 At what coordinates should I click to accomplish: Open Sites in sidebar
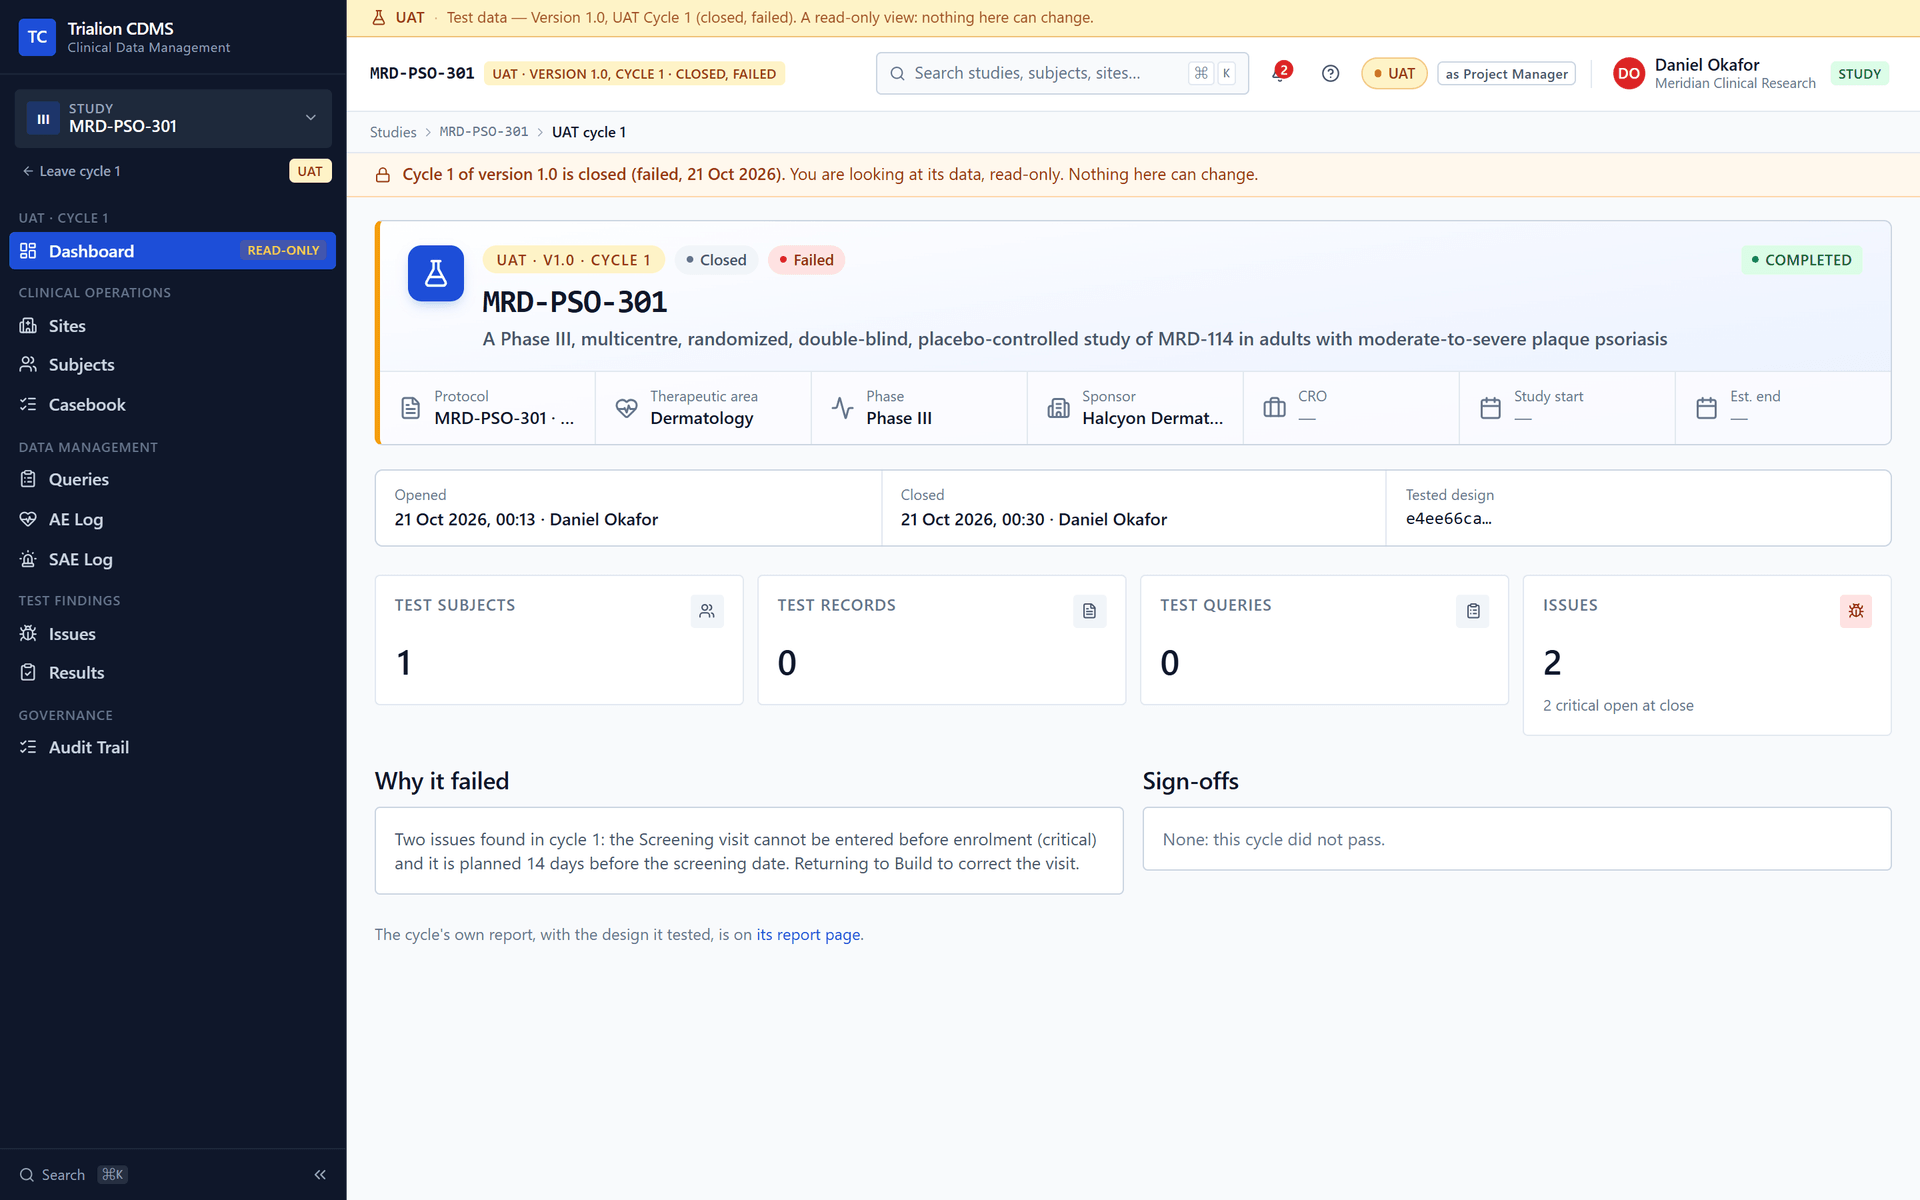click(172, 326)
